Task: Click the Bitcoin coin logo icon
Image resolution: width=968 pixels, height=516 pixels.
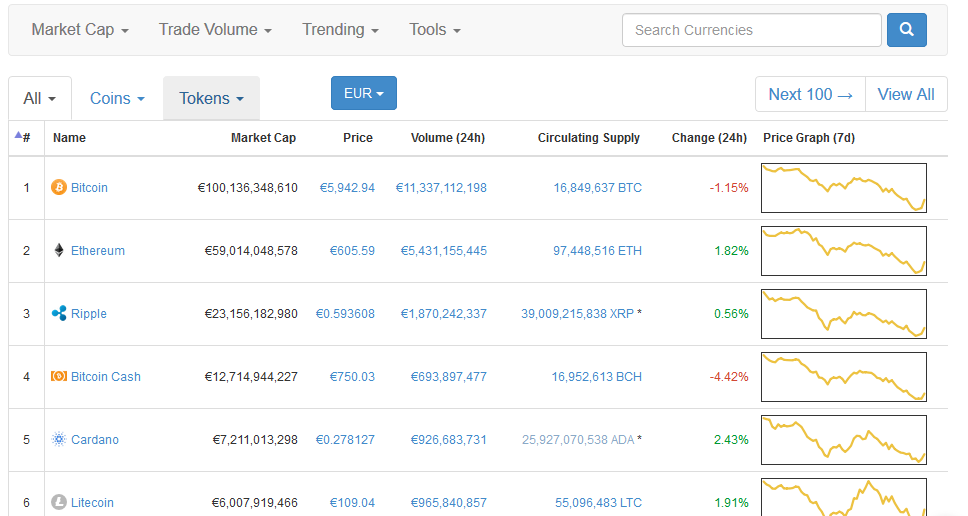Action: point(59,187)
